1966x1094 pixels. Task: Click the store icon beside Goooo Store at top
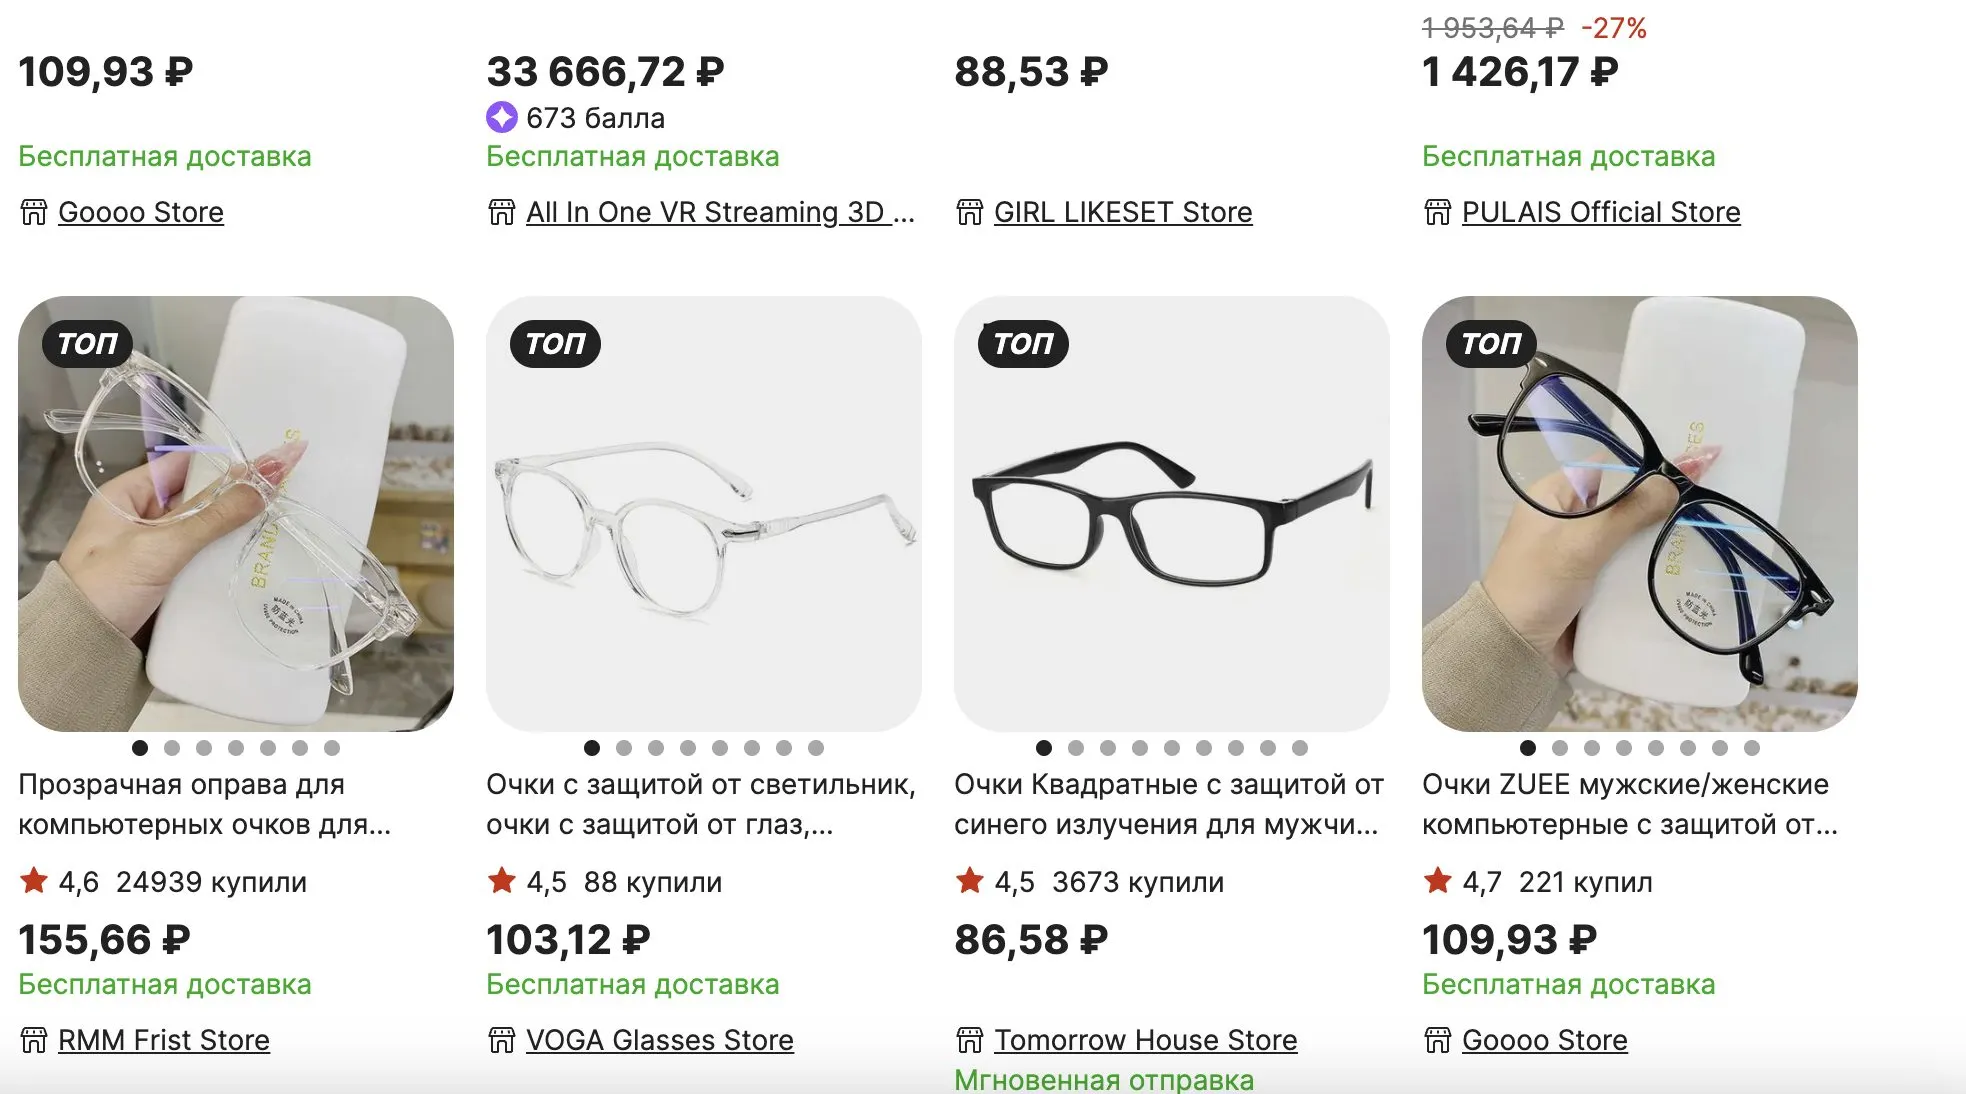(34, 212)
